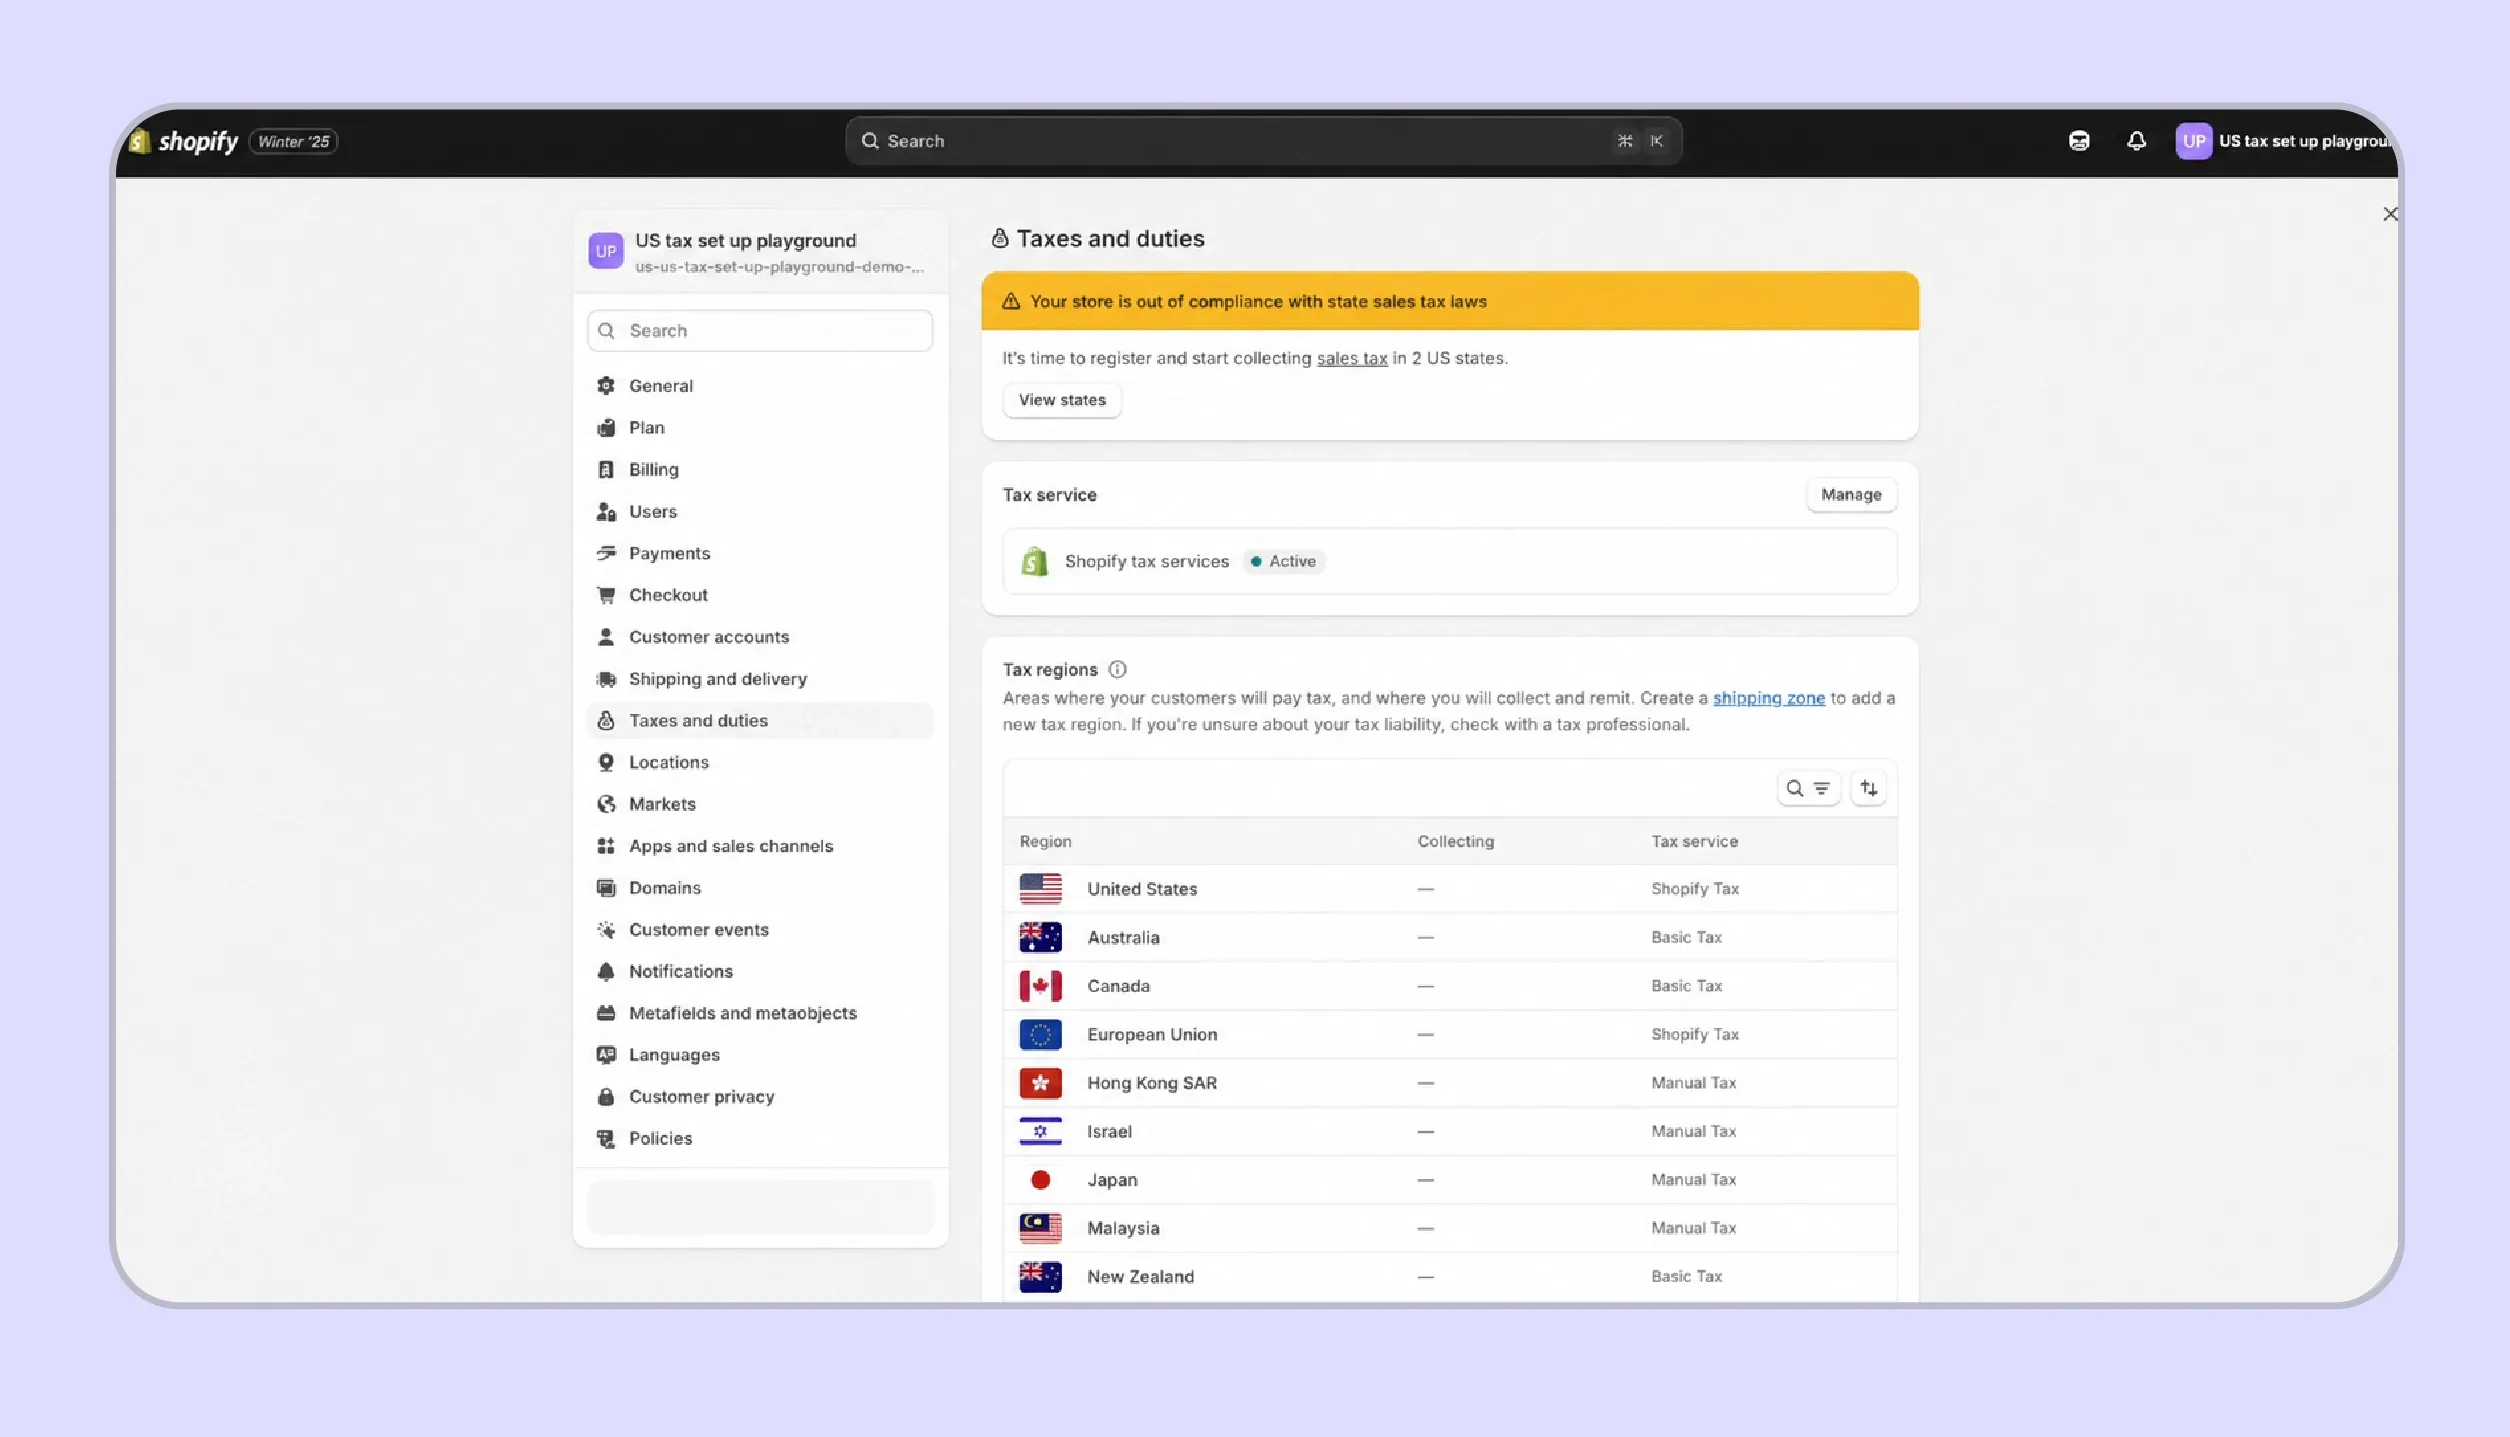Click the Tax regions info icon

point(1117,670)
